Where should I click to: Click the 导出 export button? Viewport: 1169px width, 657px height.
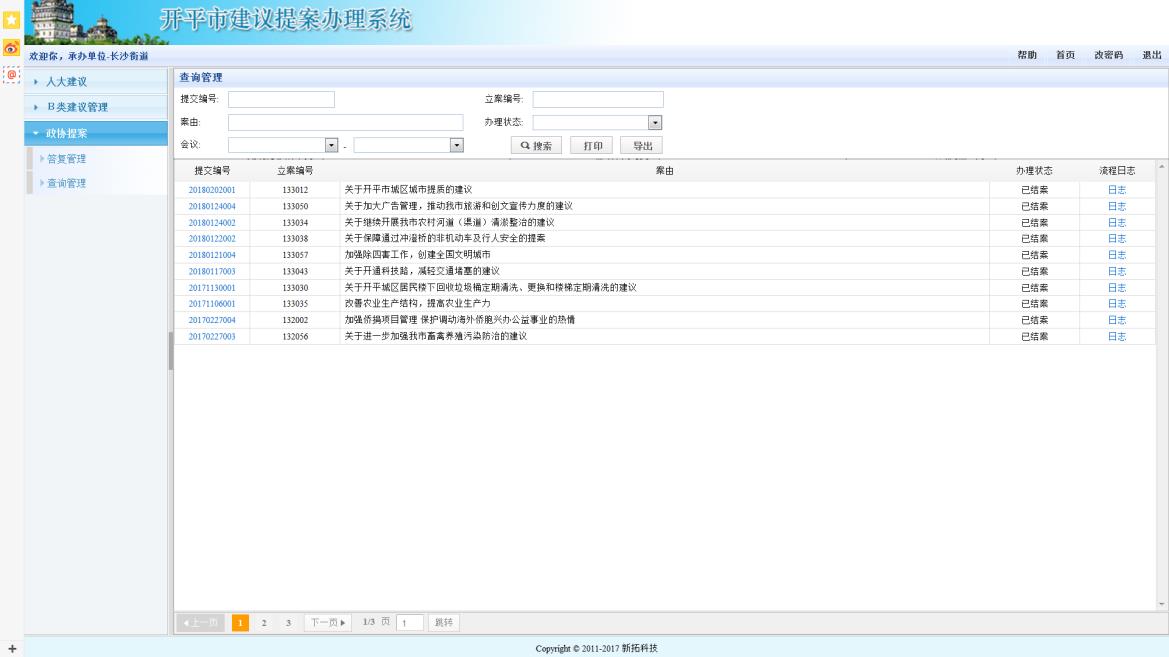(641, 146)
